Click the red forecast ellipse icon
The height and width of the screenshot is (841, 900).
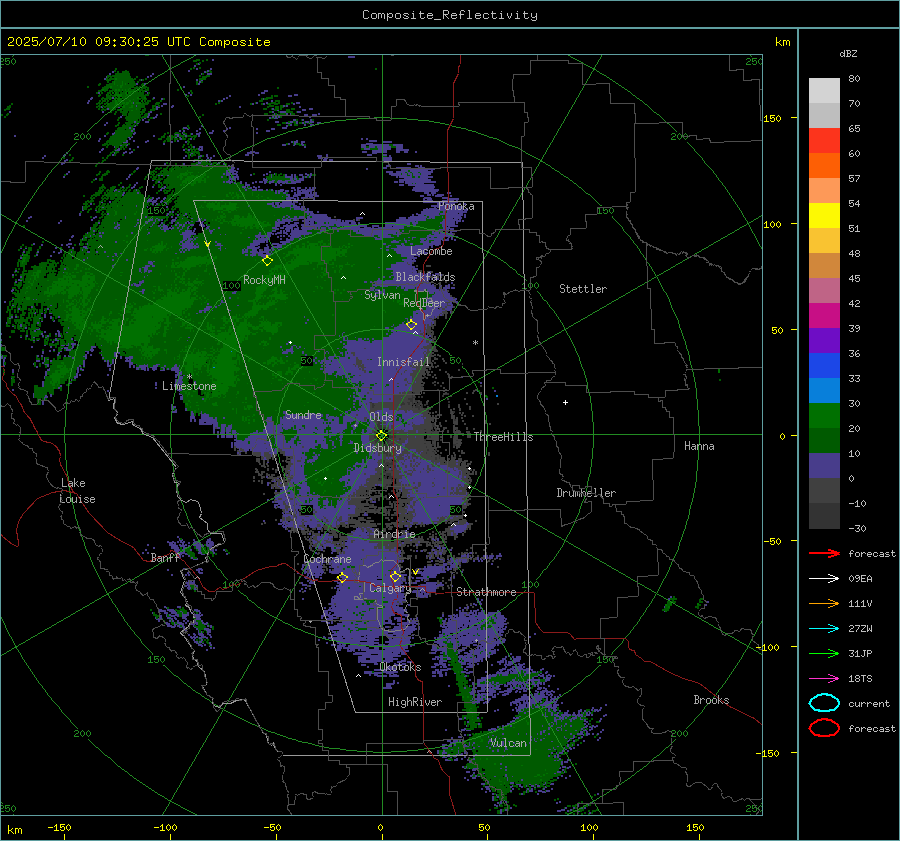824,728
